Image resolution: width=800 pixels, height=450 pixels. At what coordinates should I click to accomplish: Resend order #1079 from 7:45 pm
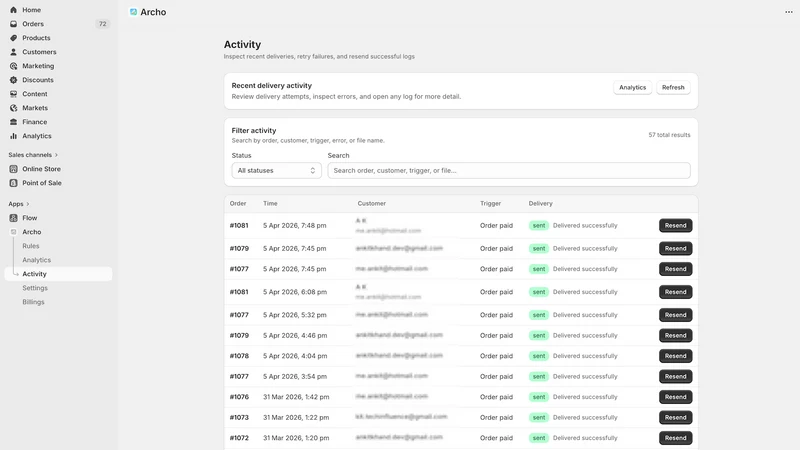coord(676,248)
